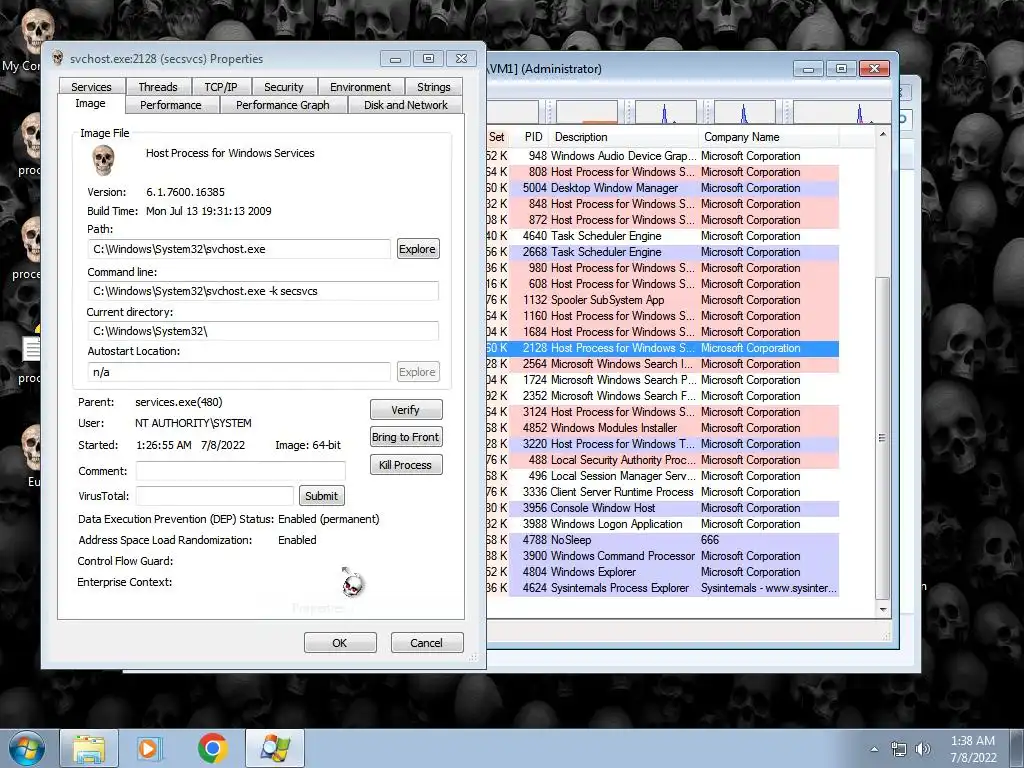This screenshot has height=768, width=1024.
Task: Confirm with the OK button
Action: 340,643
